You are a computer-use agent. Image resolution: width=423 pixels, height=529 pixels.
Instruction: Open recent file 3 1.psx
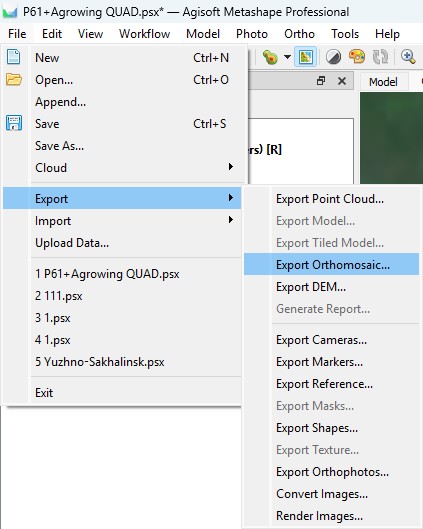point(122,318)
